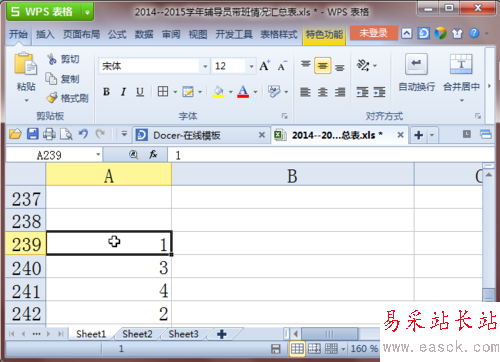Click the increase indent icon

[380, 92]
